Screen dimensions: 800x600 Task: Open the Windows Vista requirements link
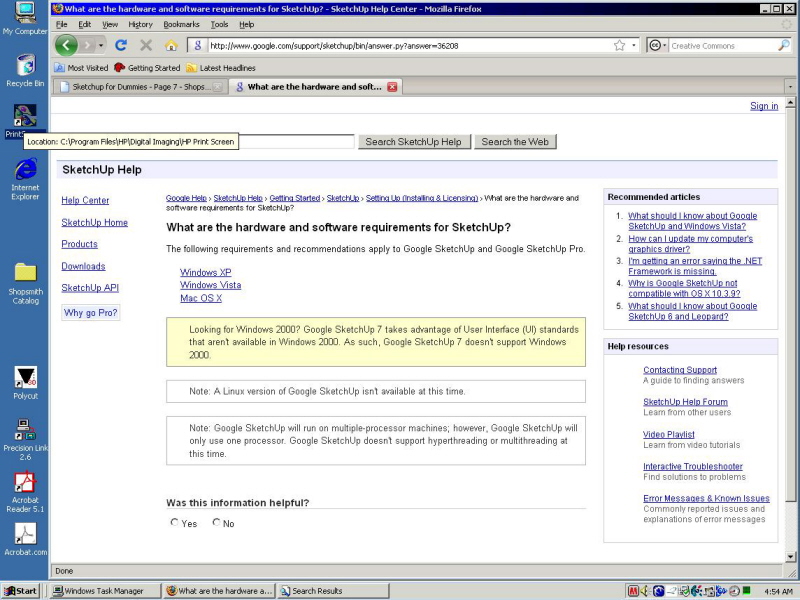(210, 285)
